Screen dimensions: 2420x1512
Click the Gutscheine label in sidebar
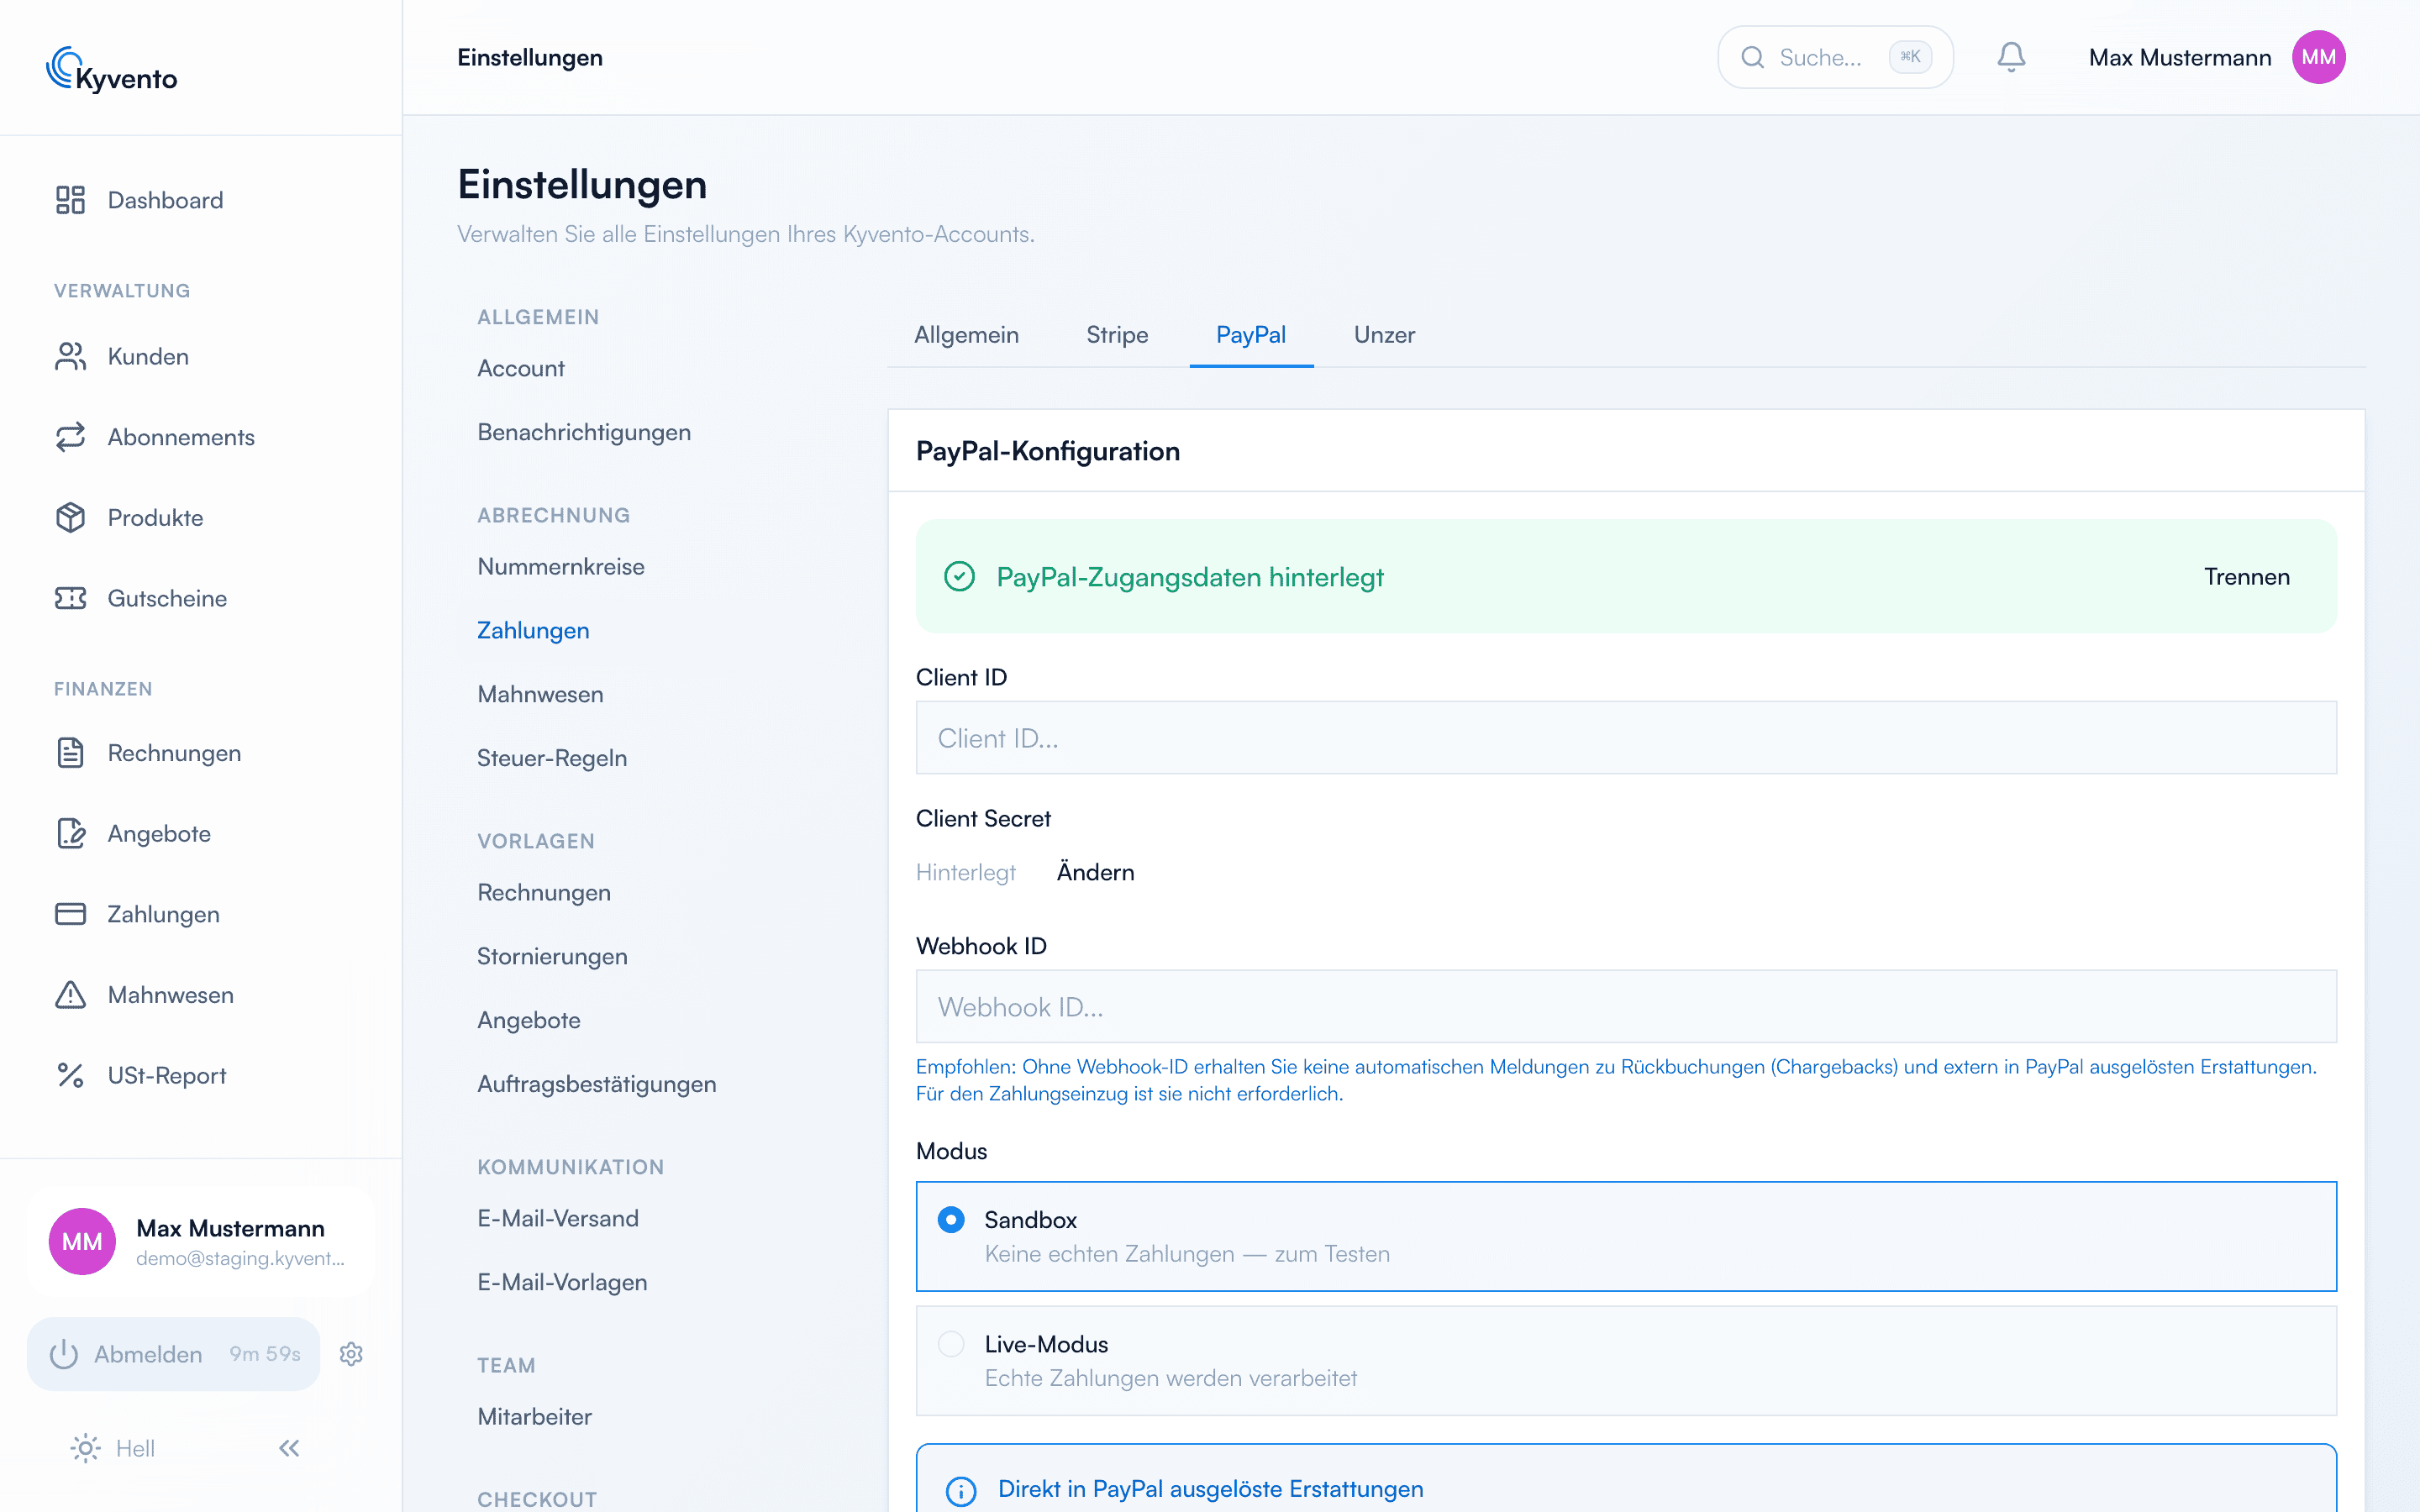point(167,598)
